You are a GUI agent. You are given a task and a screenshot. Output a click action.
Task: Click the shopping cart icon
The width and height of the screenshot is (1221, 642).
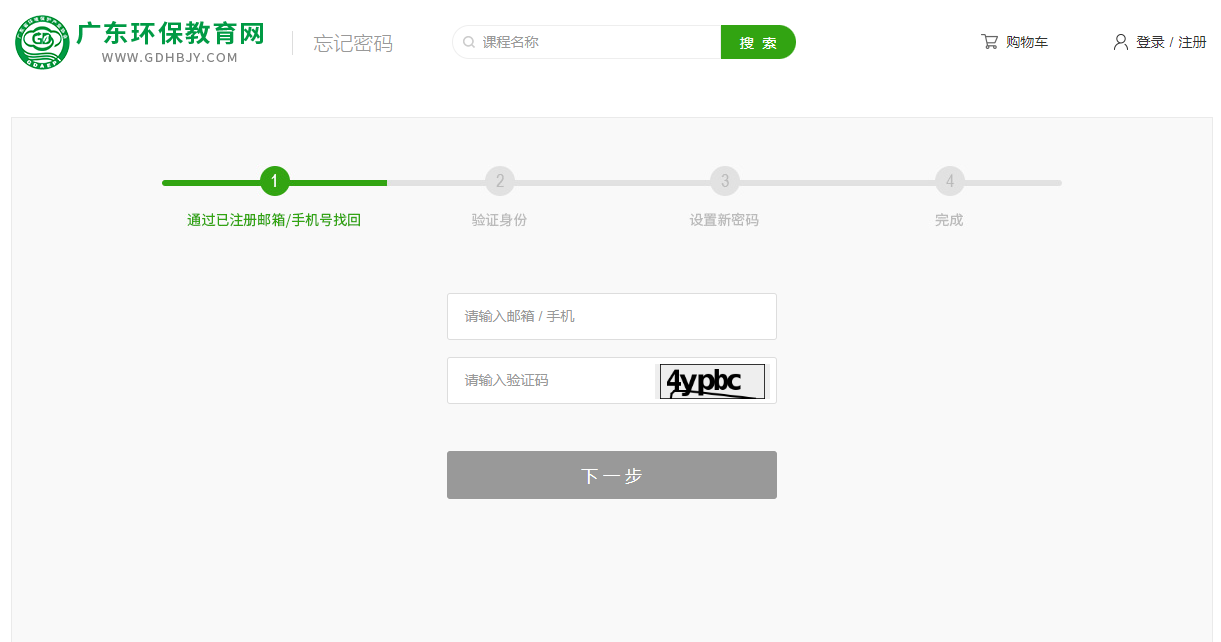click(x=989, y=42)
